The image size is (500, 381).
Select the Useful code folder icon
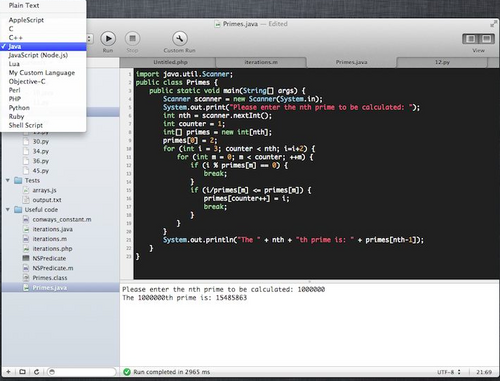(x=18, y=210)
